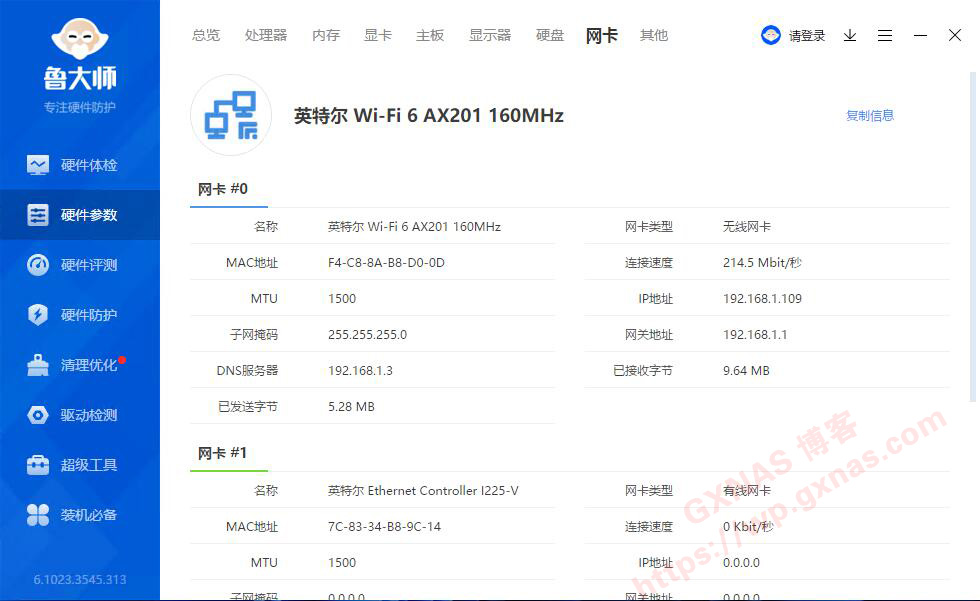Open the 超级工具 toolbox icon
This screenshot has width=980, height=601.
coord(38,465)
